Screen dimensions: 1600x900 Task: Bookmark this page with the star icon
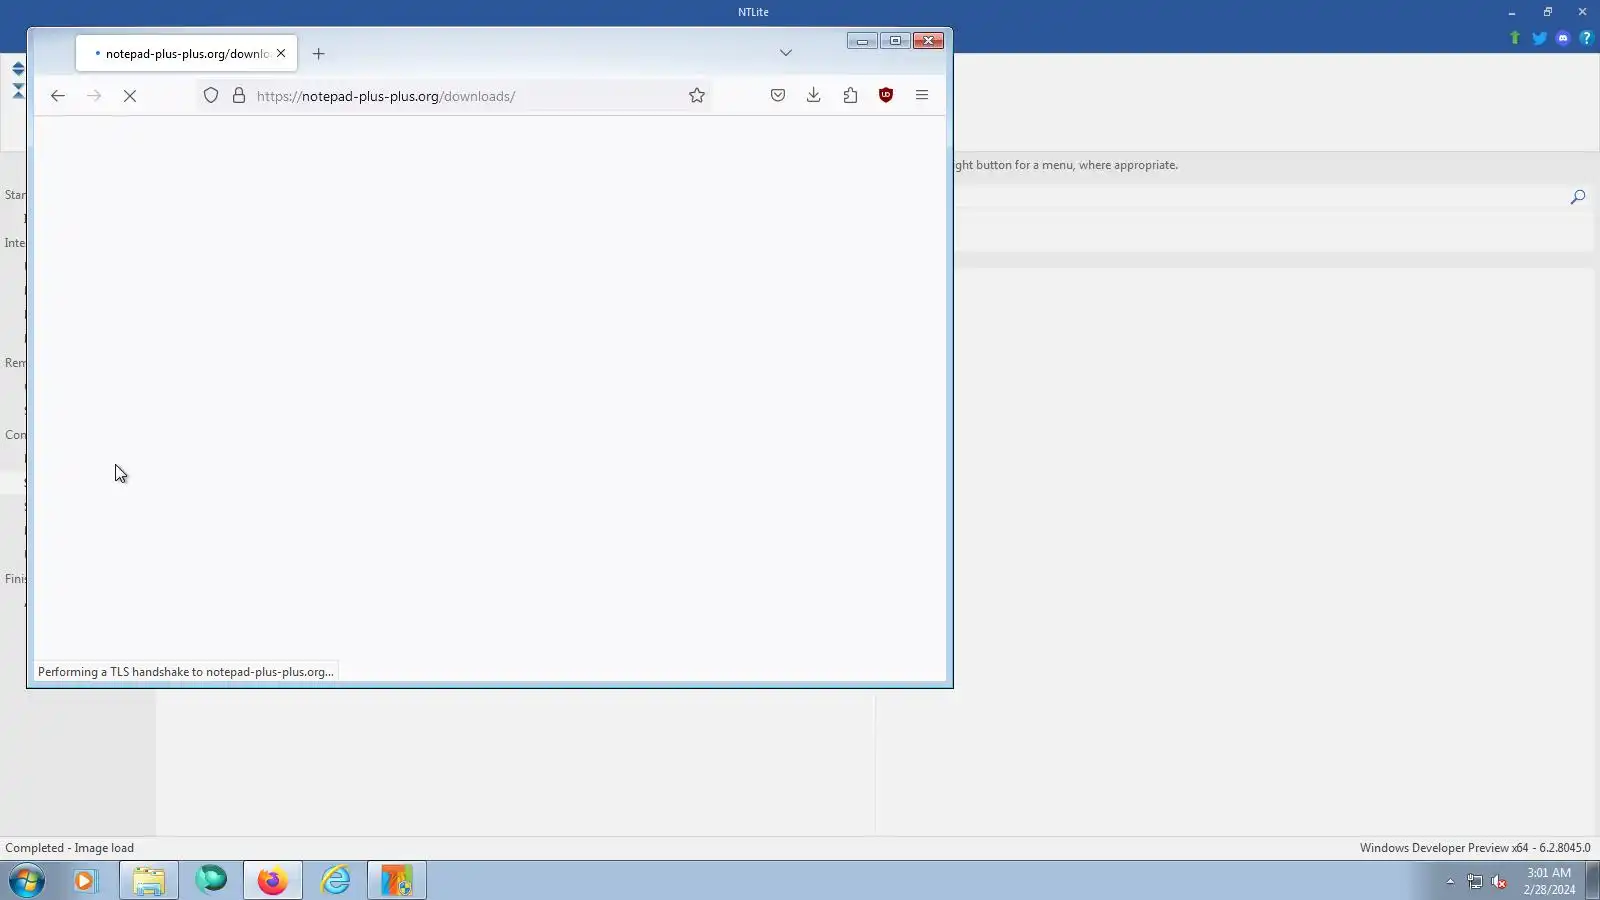pos(697,96)
